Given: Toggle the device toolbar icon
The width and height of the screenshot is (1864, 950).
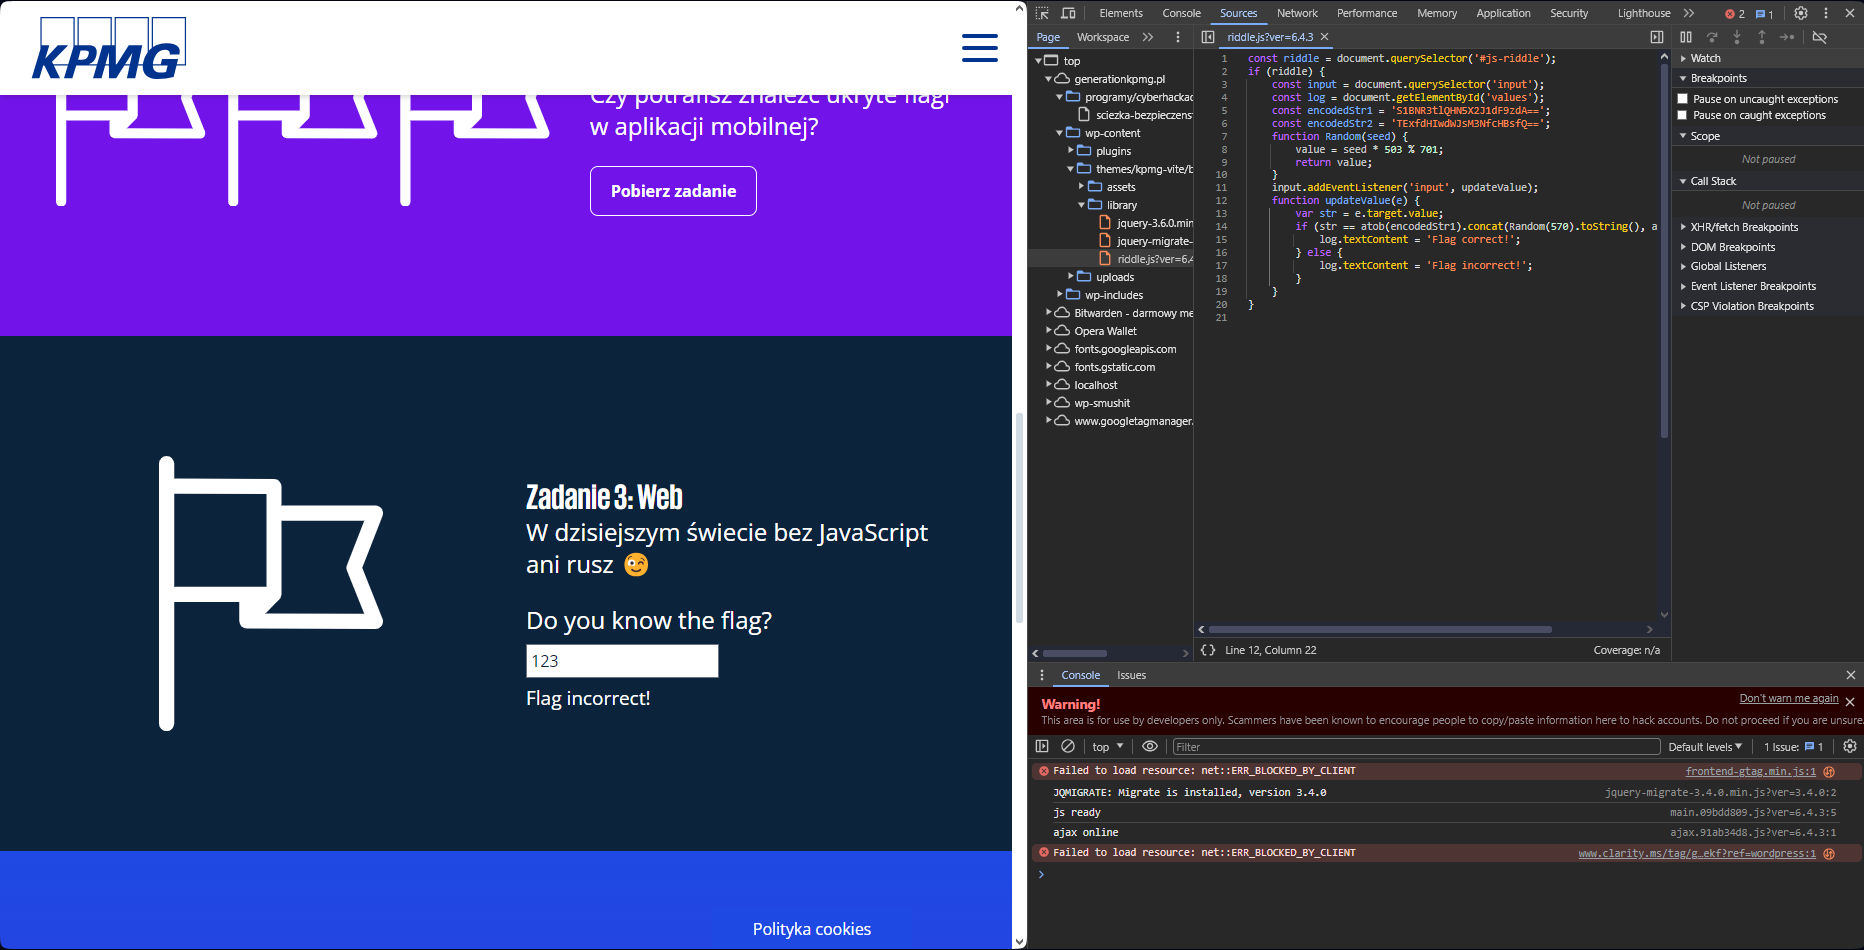Looking at the screenshot, I should click(1068, 13).
